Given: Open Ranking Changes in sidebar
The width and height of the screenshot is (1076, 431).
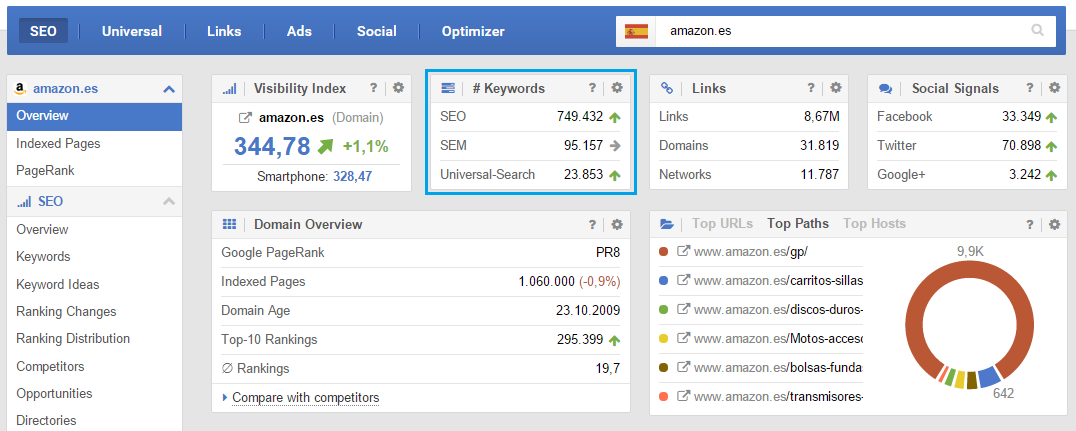Looking at the screenshot, I should click(66, 311).
